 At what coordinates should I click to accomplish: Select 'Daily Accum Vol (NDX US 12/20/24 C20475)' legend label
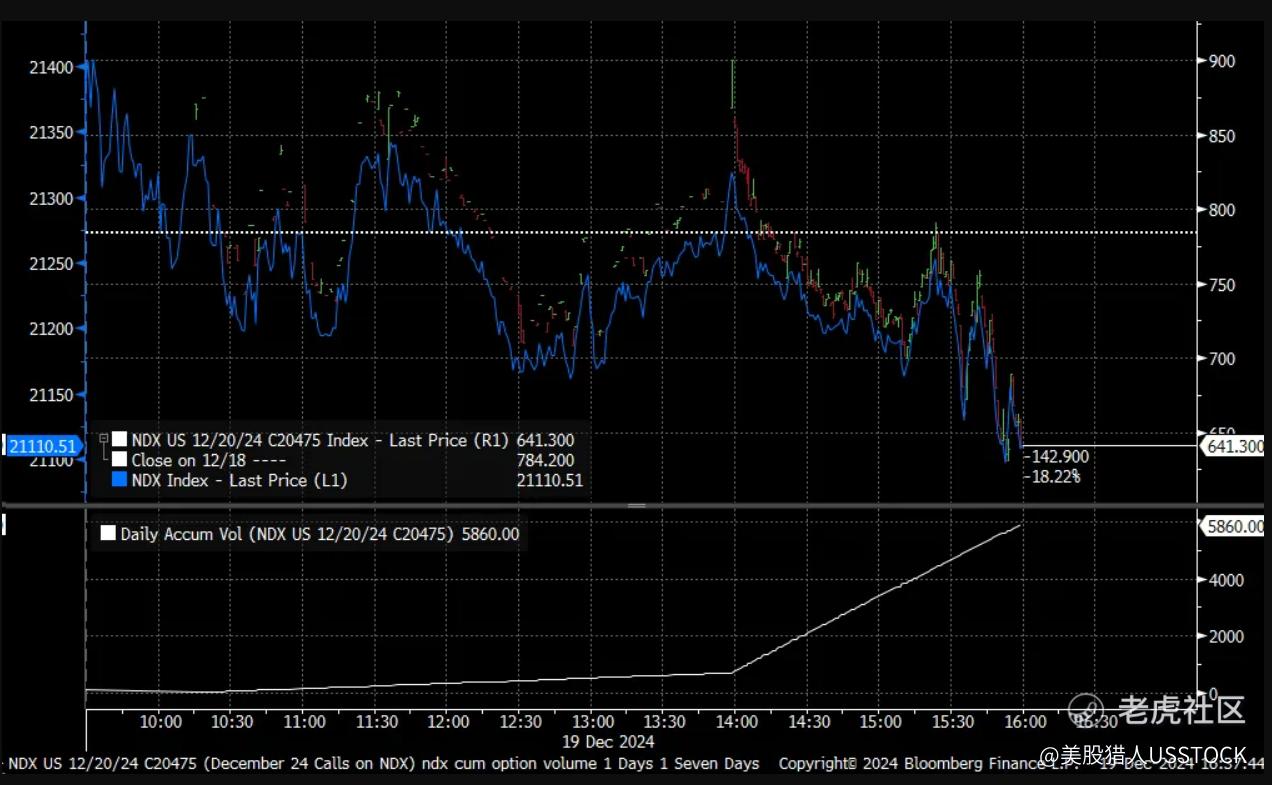click(288, 534)
